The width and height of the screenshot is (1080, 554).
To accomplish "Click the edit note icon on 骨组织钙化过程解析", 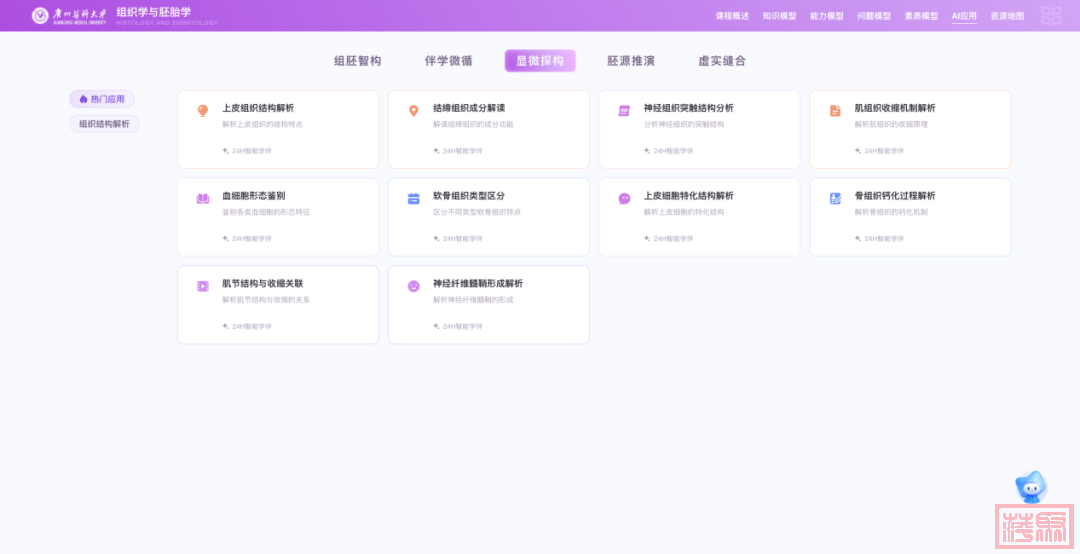I will pyautogui.click(x=835, y=198).
